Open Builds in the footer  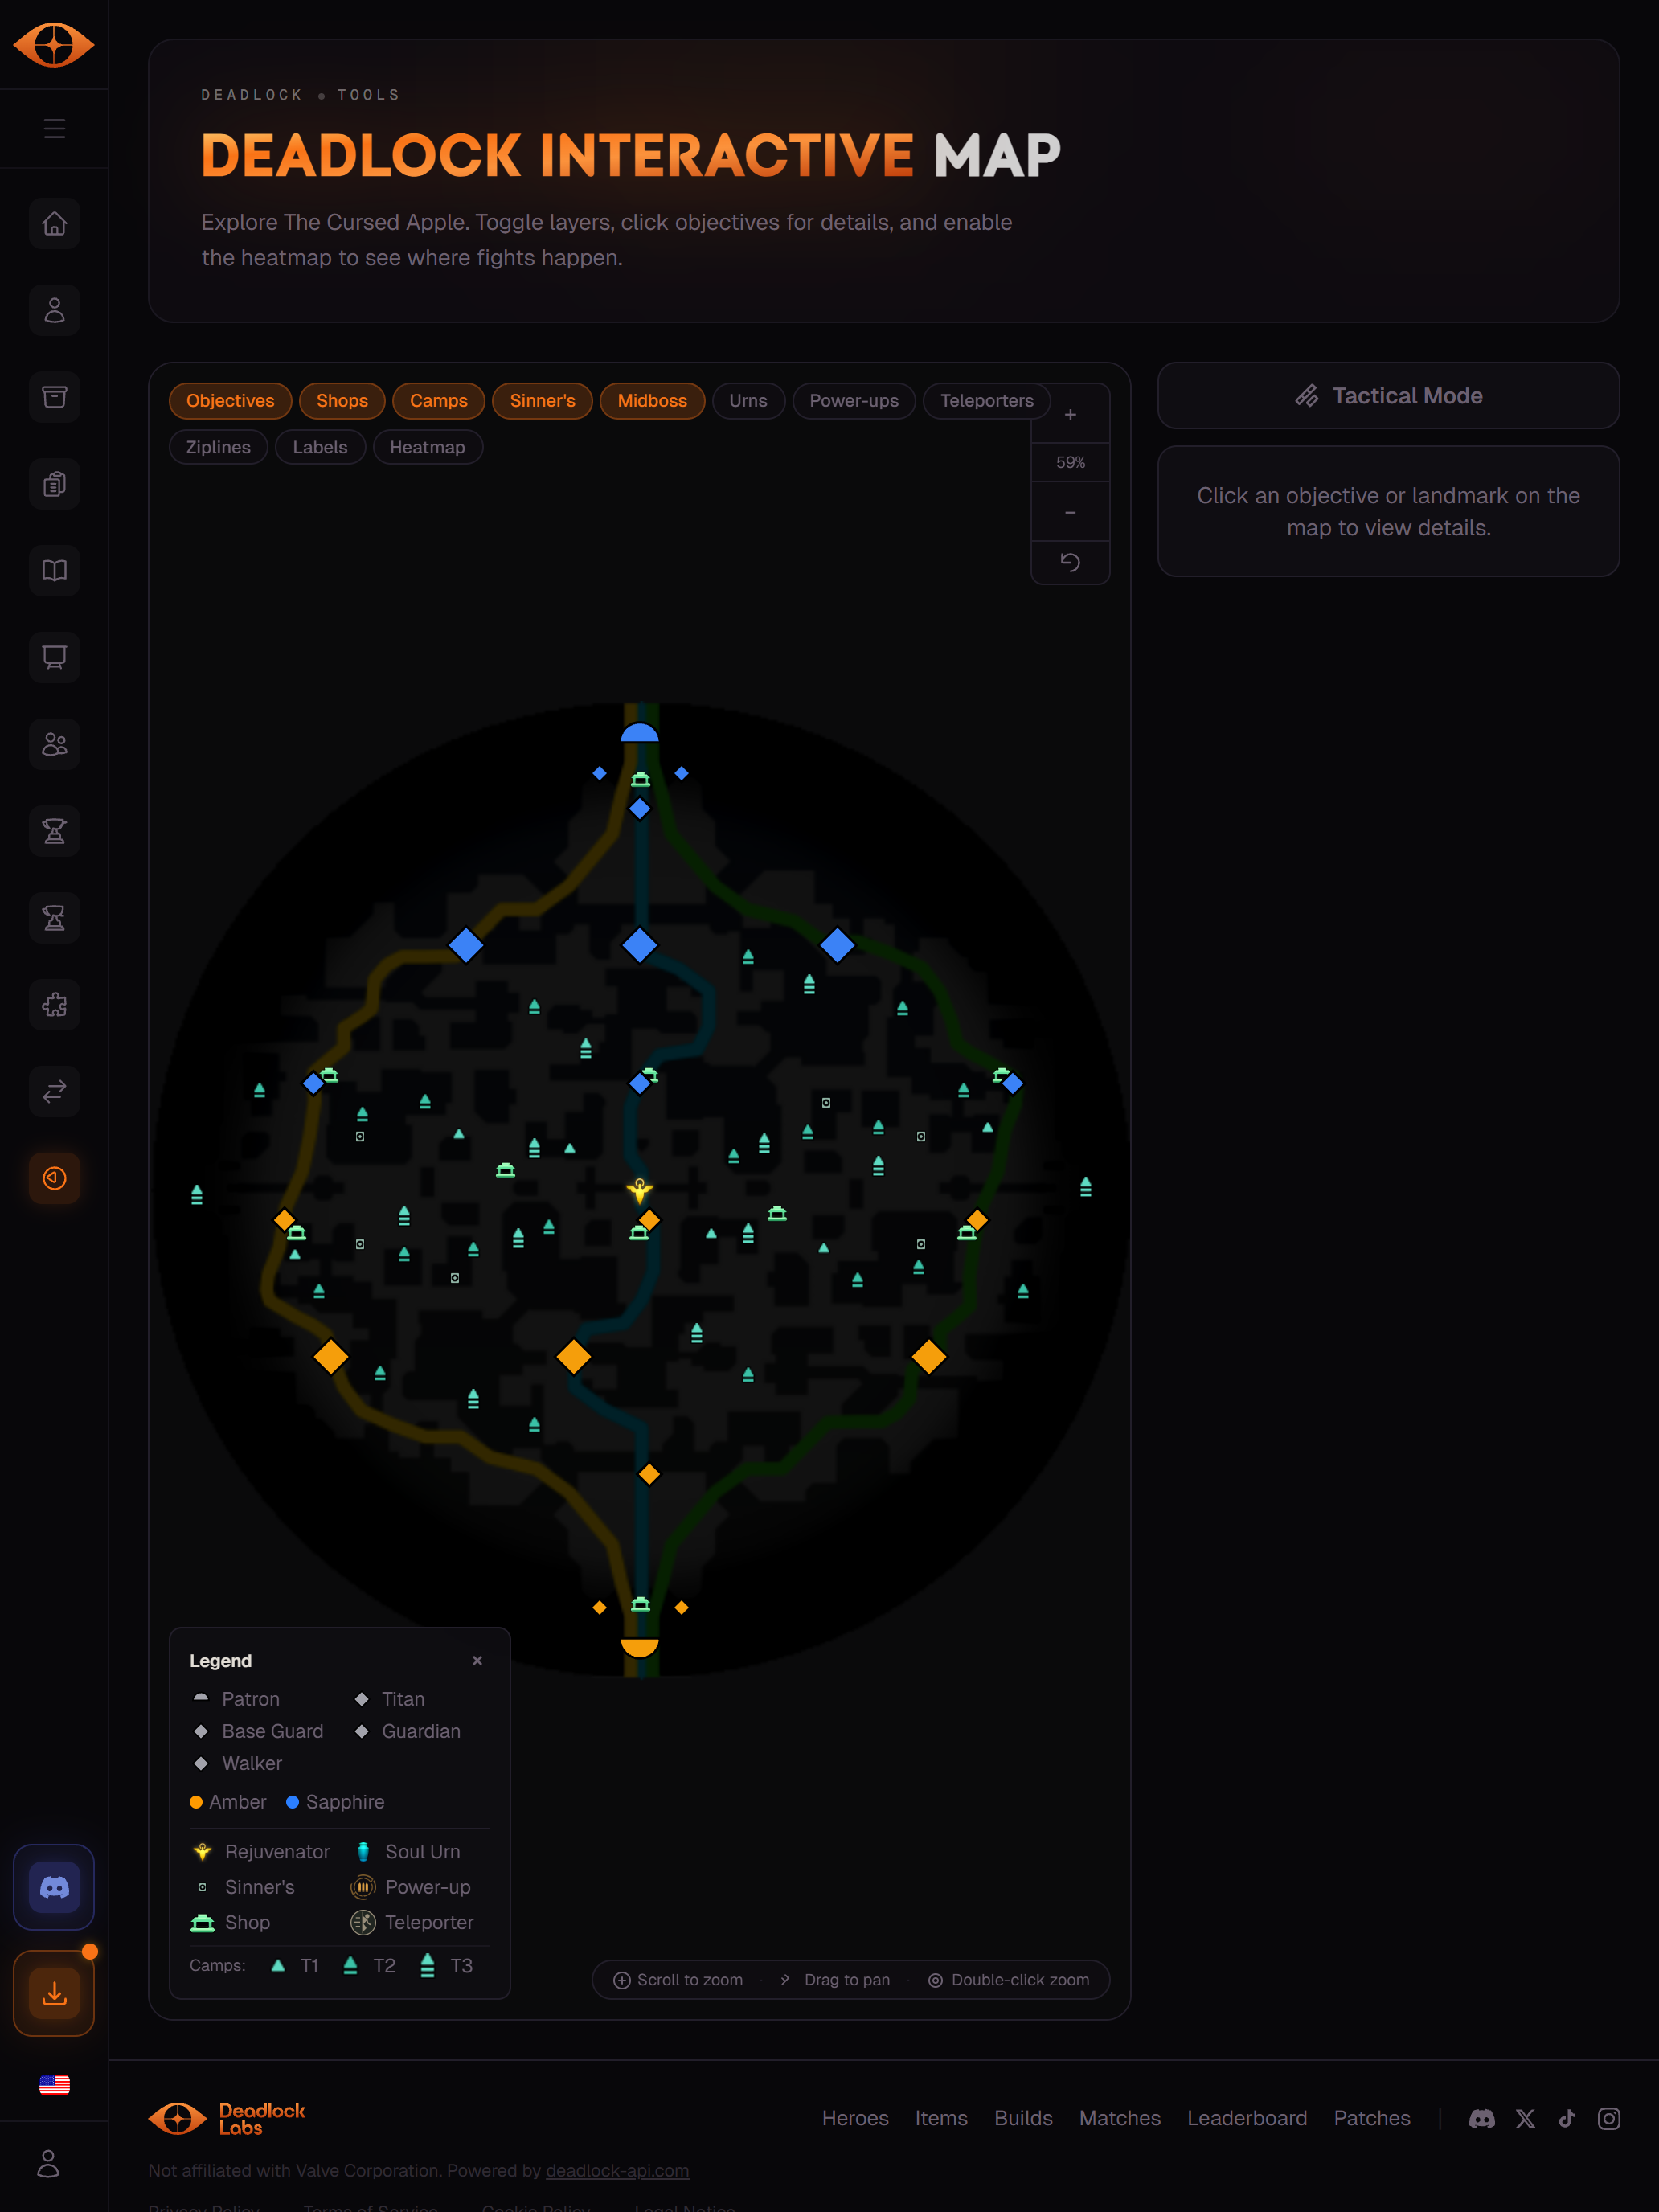click(x=1023, y=2118)
